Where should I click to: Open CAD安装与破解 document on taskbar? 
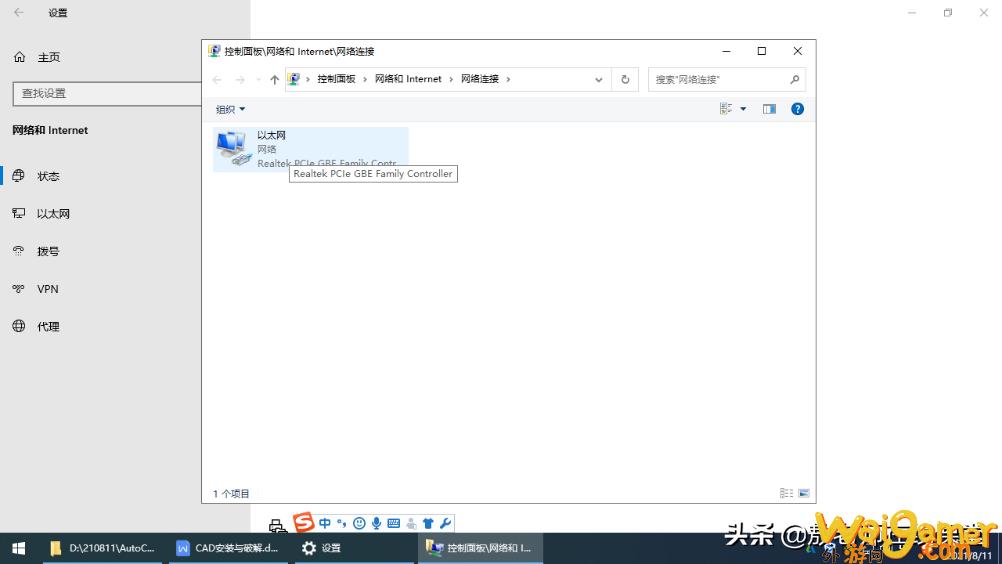pos(228,548)
